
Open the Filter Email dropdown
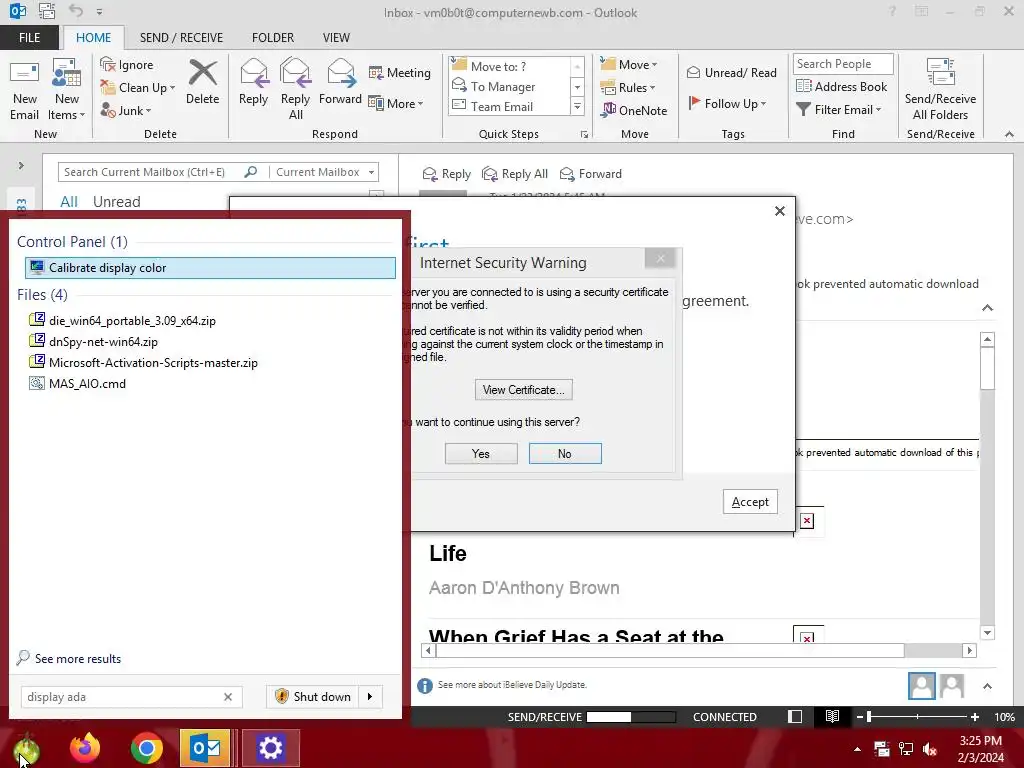tap(839, 110)
